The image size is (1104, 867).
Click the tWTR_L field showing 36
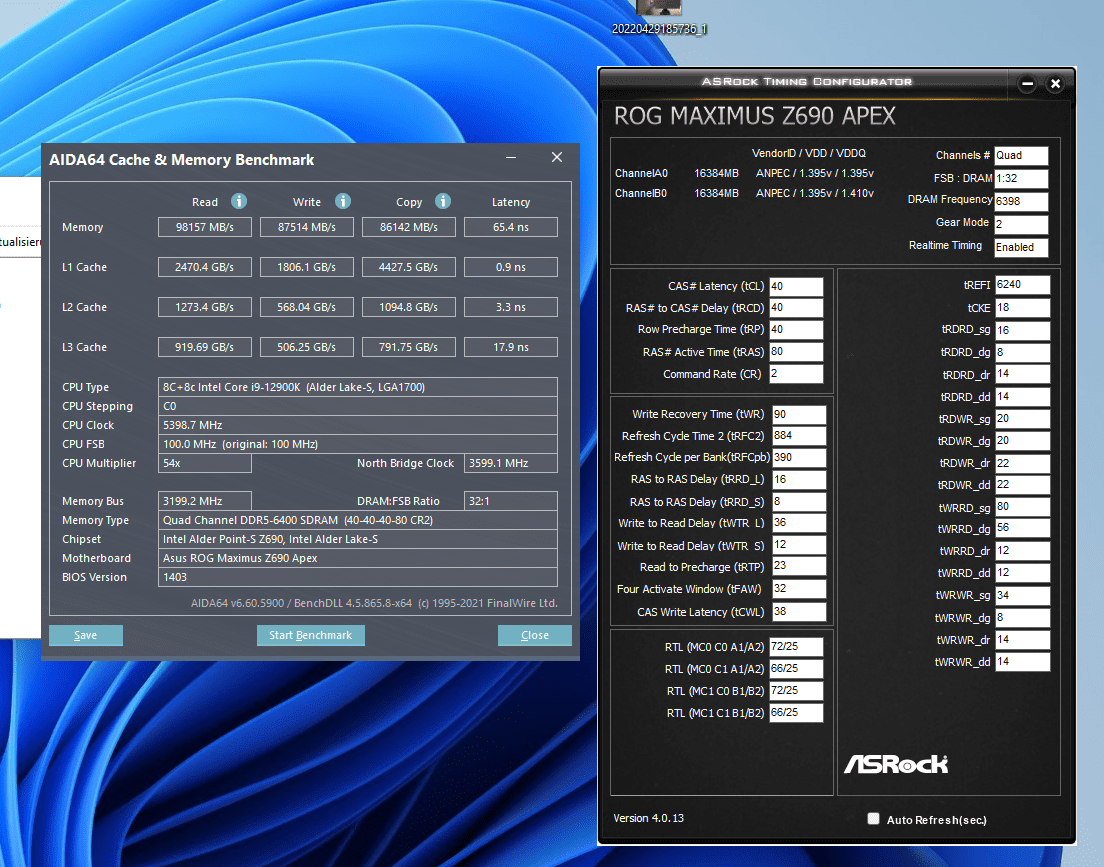click(798, 523)
